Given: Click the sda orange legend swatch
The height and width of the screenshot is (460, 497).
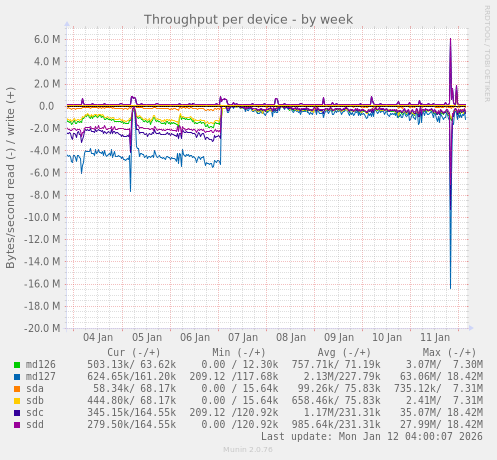Looking at the screenshot, I should click(x=17, y=389).
